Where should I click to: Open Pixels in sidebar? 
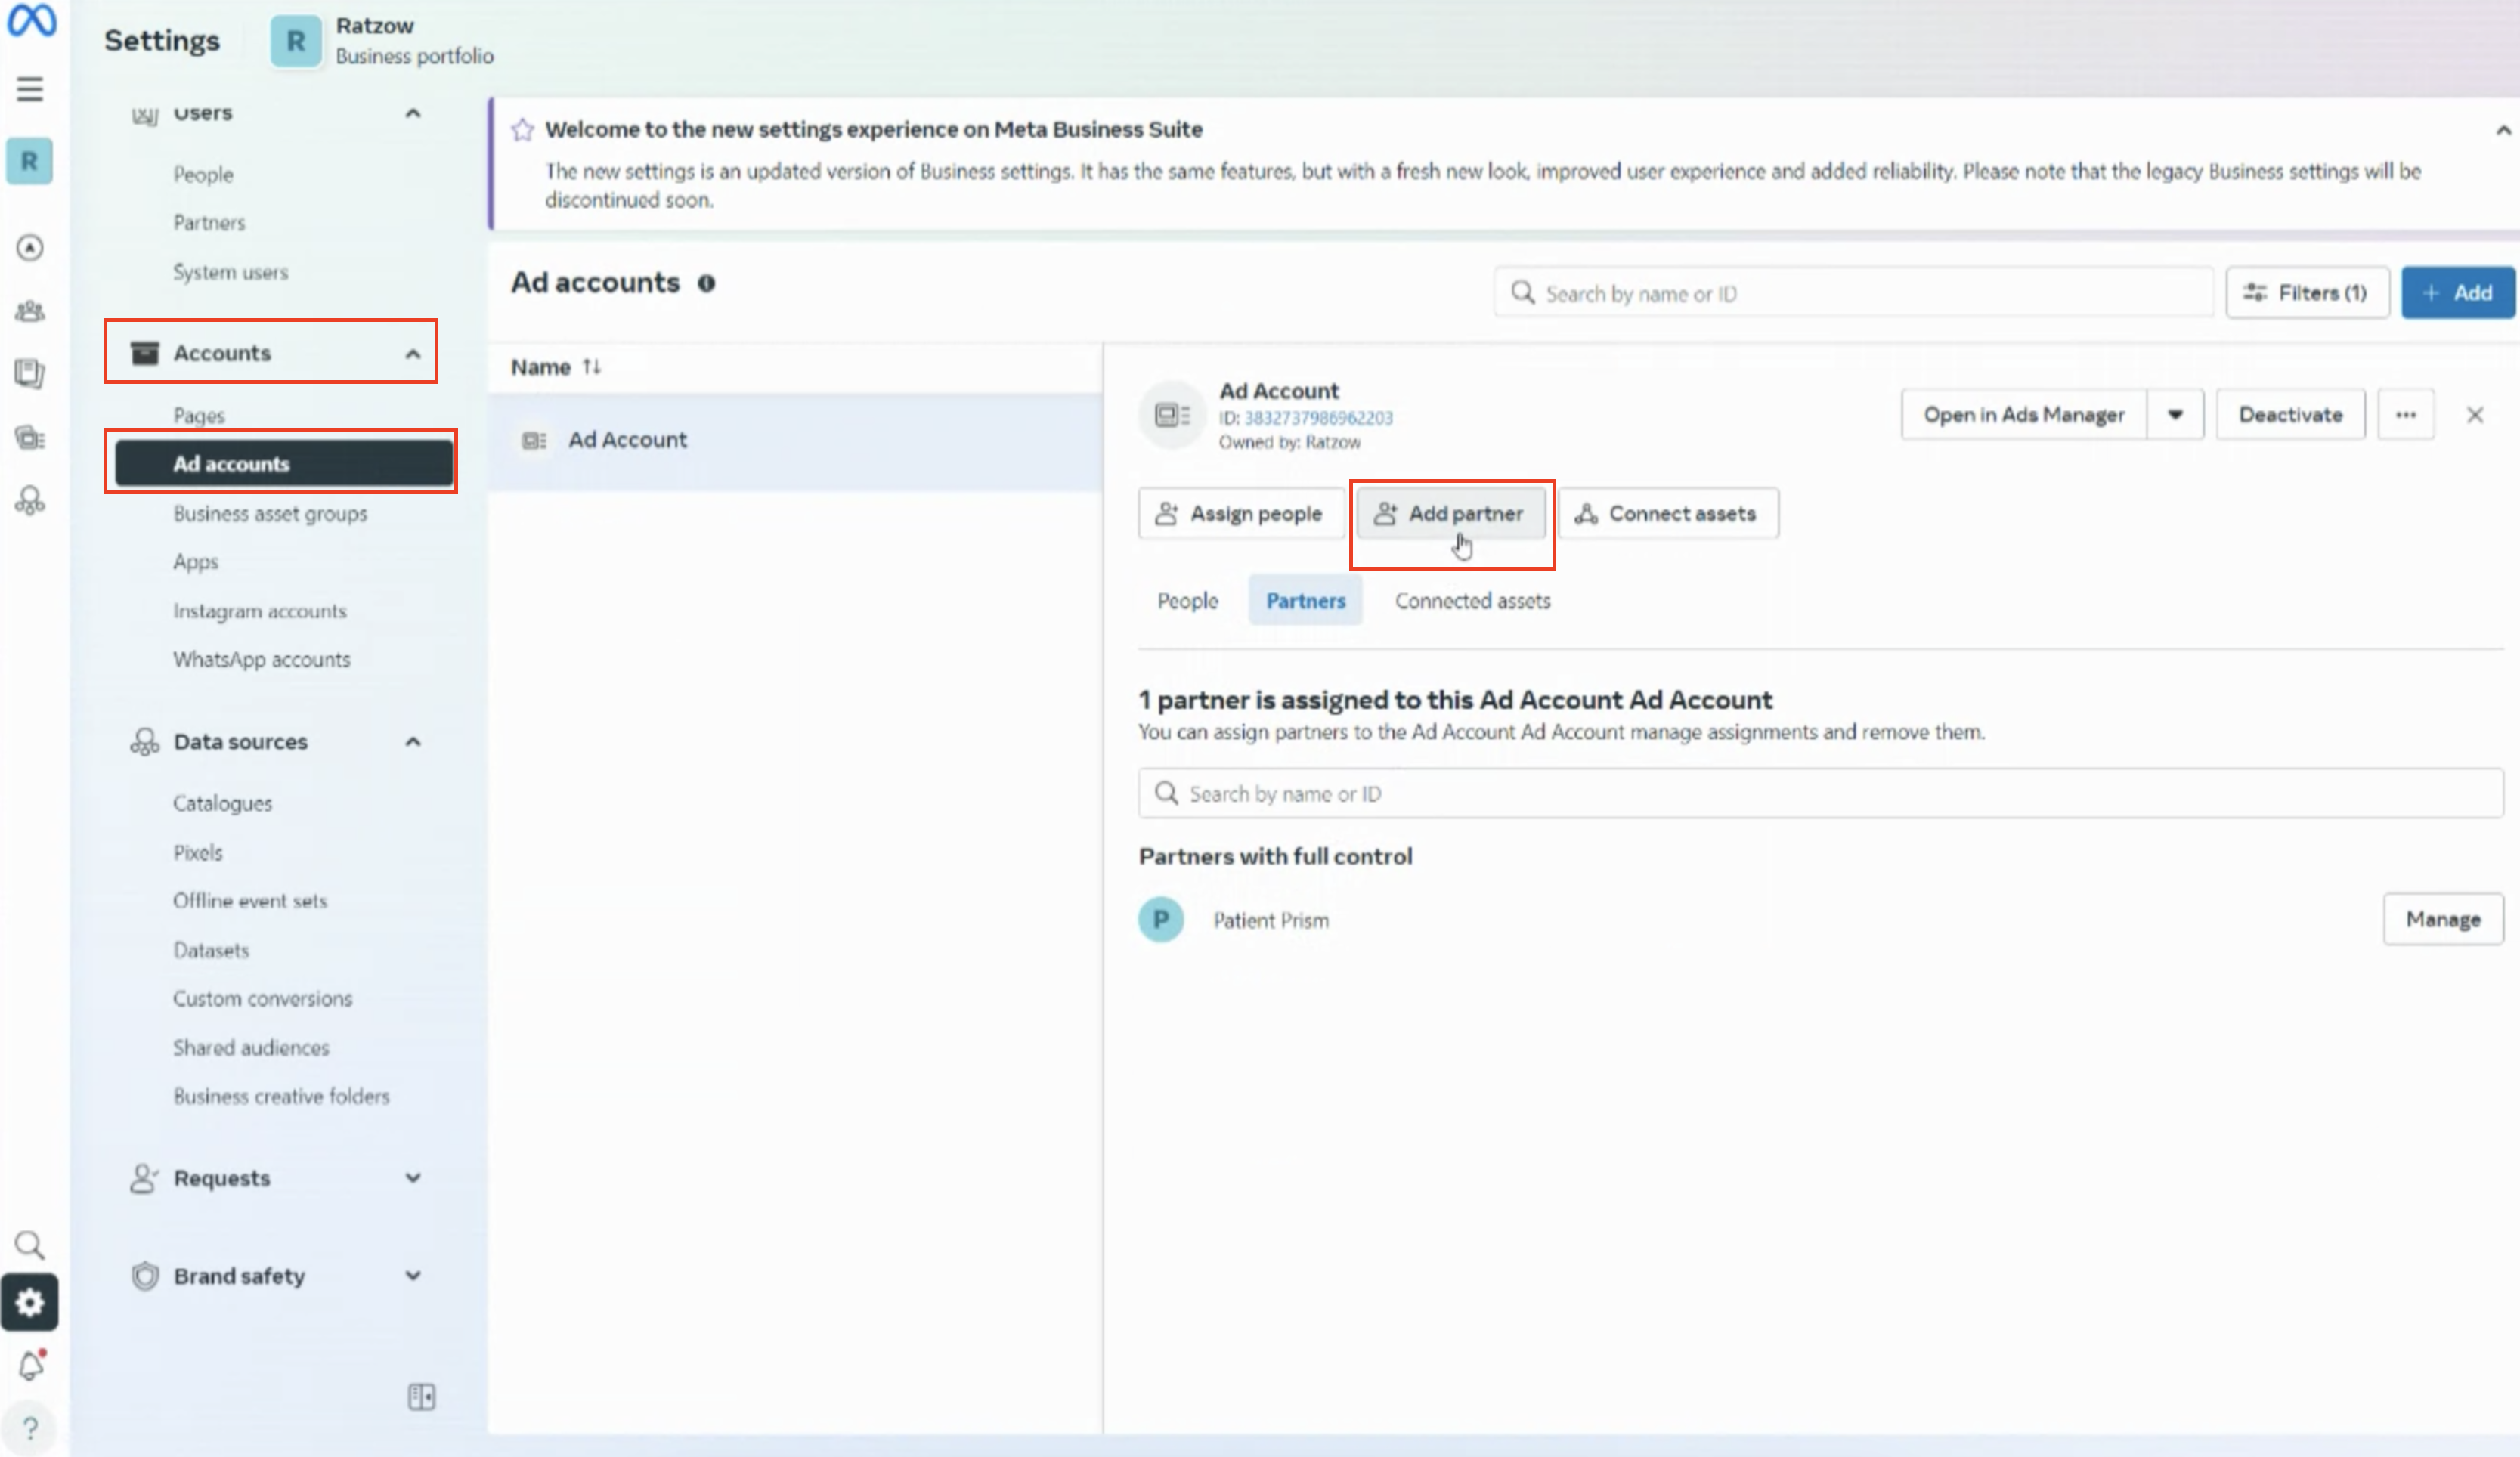pos(198,853)
